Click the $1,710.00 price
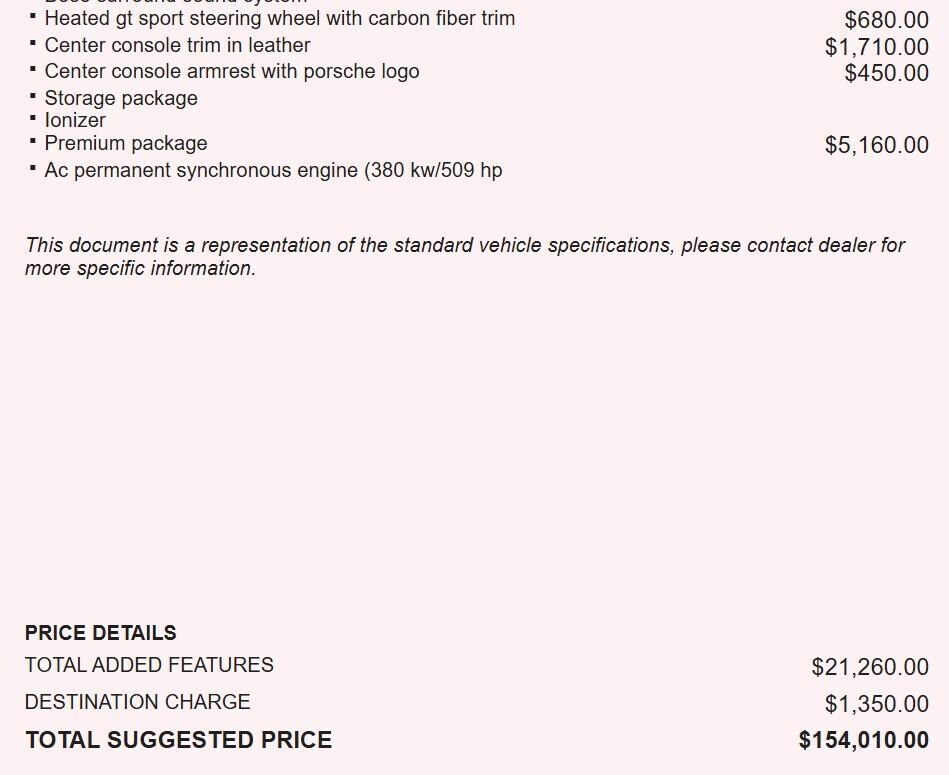 [876, 47]
